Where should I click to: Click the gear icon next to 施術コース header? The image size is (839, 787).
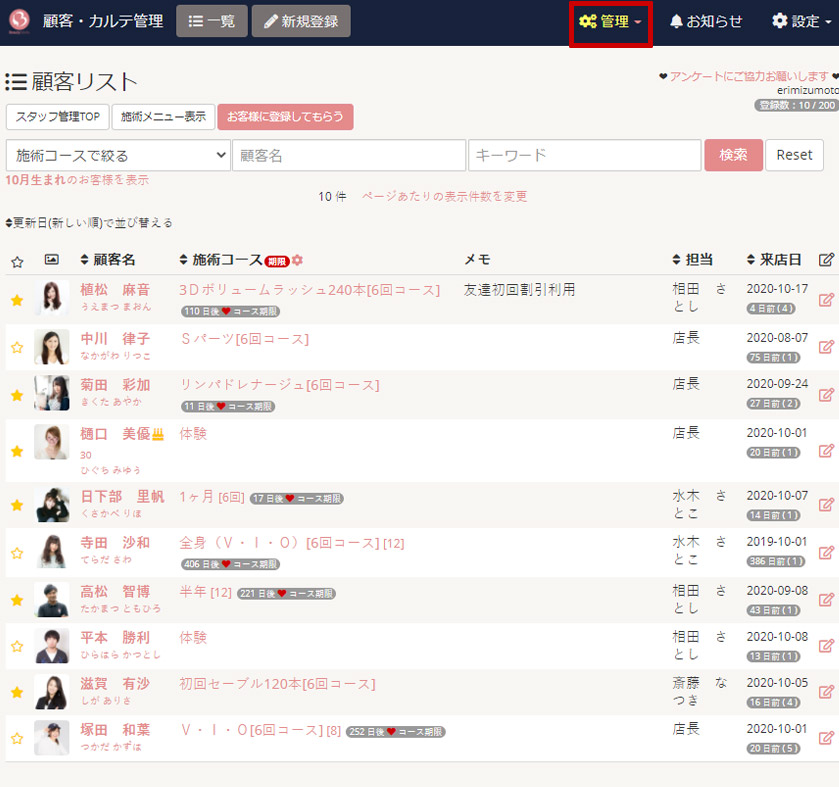pos(298,260)
